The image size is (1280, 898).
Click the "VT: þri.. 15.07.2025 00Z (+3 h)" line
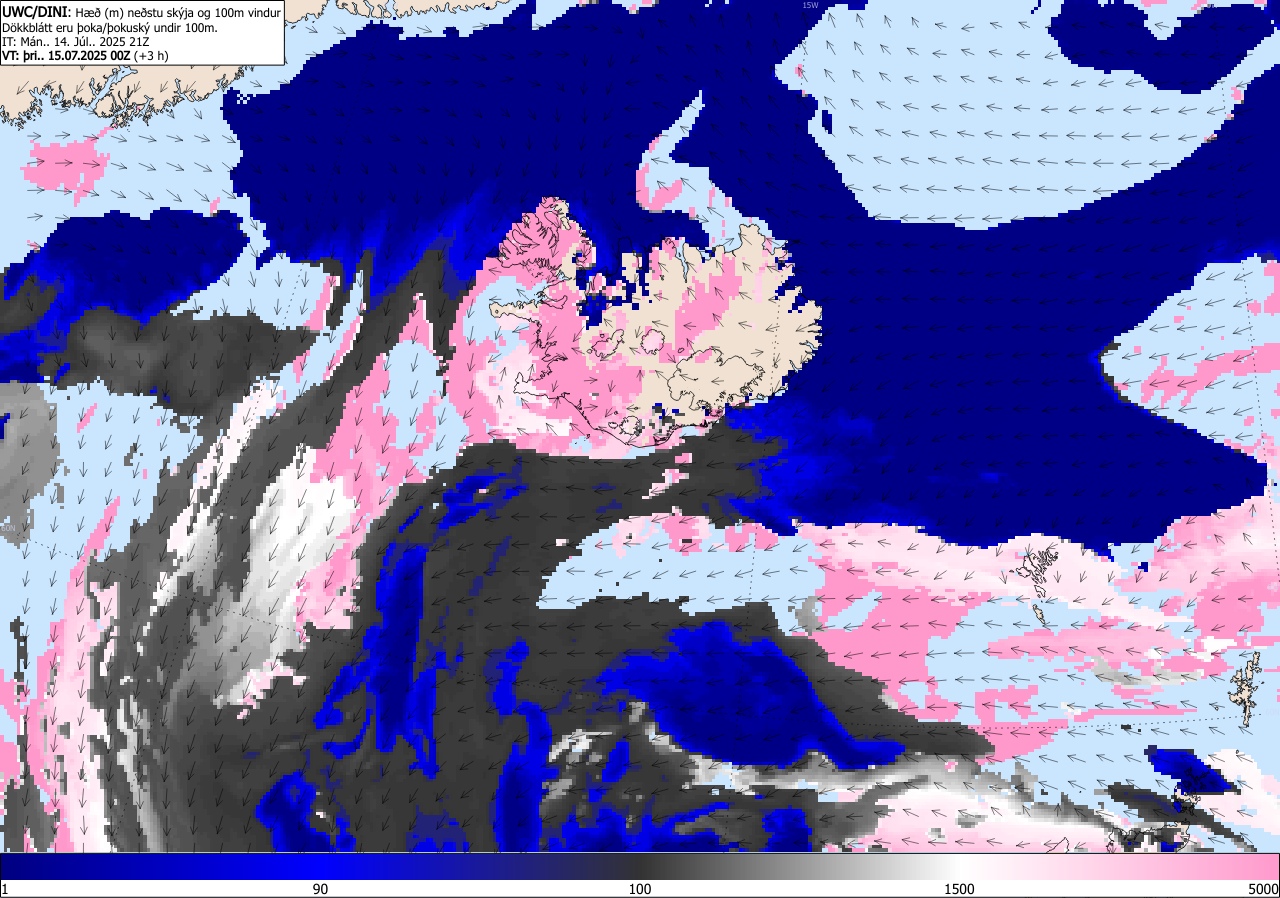pyautogui.click(x=85, y=56)
